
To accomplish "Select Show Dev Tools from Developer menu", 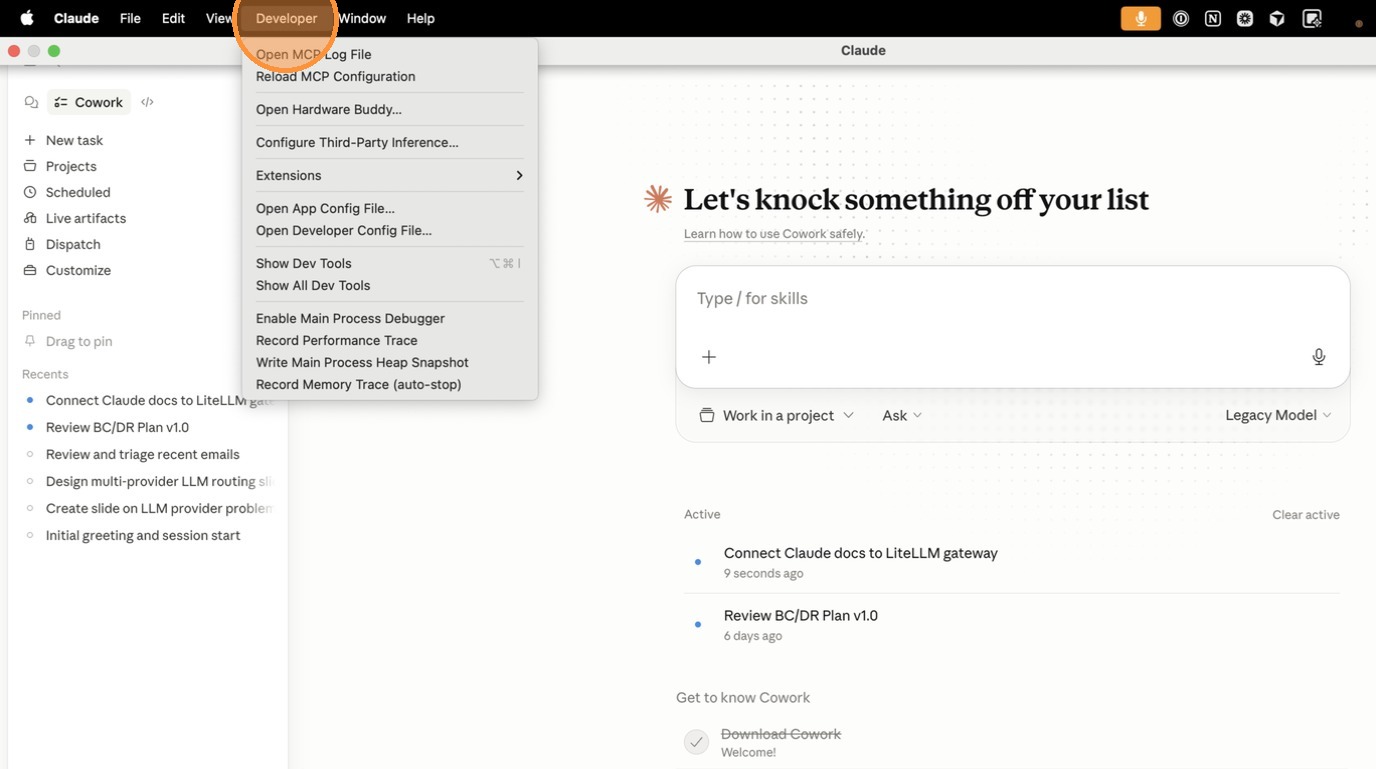I will (x=304, y=263).
